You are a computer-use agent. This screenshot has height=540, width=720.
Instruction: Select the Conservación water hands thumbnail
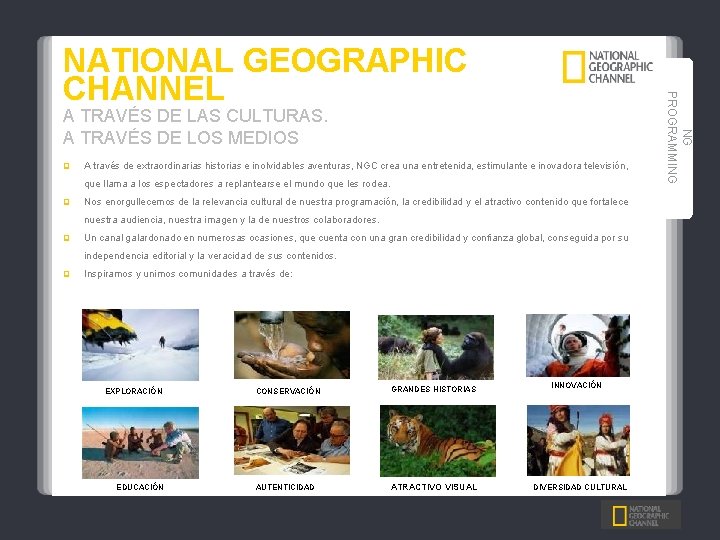coord(292,345)
